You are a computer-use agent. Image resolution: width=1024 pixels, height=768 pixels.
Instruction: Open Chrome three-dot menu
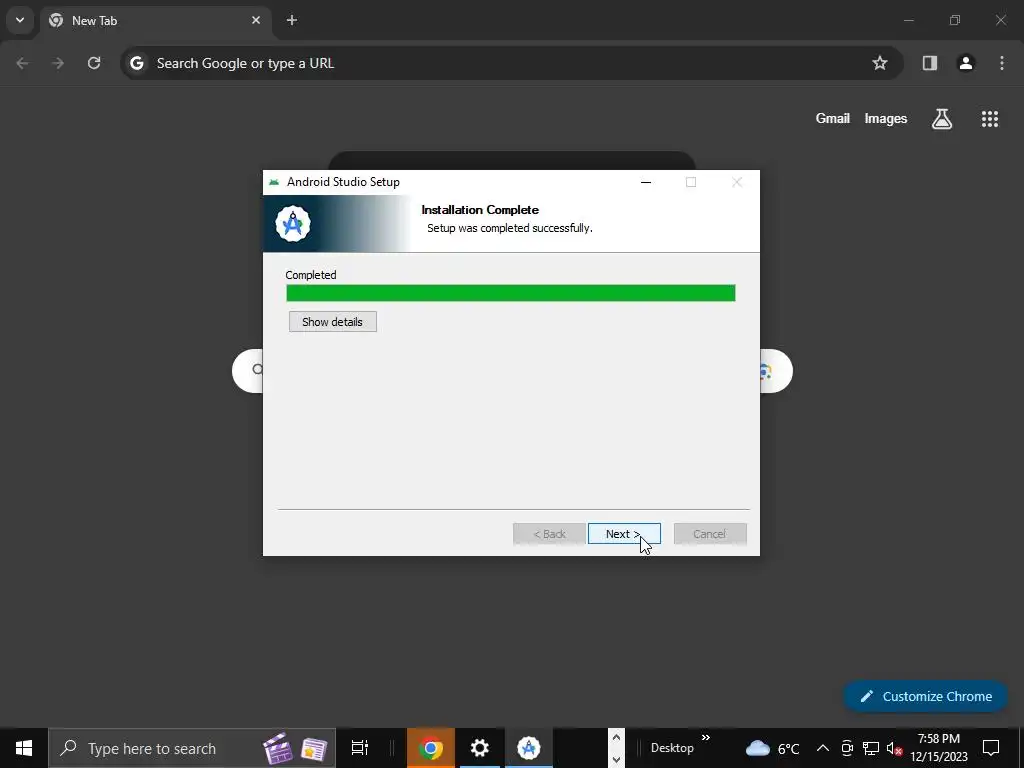pos(1002,63)
